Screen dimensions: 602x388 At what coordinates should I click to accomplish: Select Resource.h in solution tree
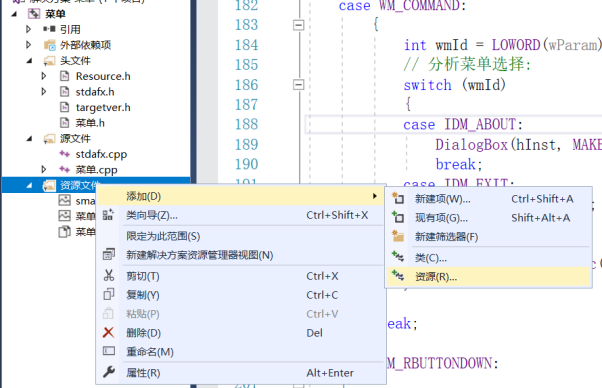point(103,76)
